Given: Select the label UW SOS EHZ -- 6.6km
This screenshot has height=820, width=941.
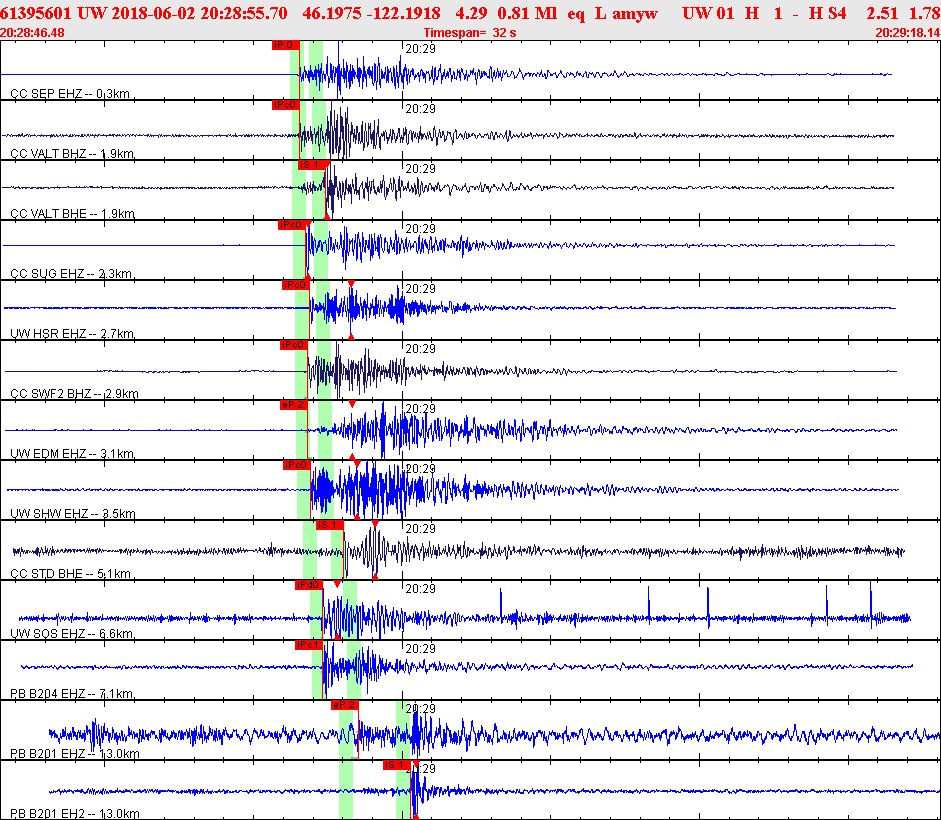Looking at the screenshot, I should click(x=72, y=634).
